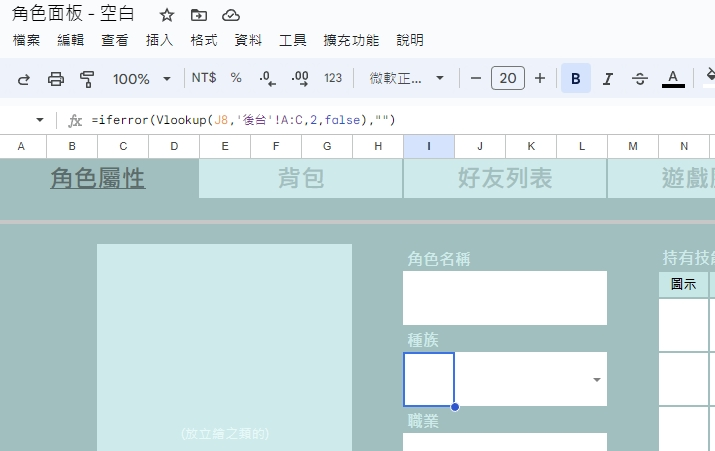Apply percent format
Image resolution: width=715 pixels, height=451 pixels.
click(x=236, y=78)
